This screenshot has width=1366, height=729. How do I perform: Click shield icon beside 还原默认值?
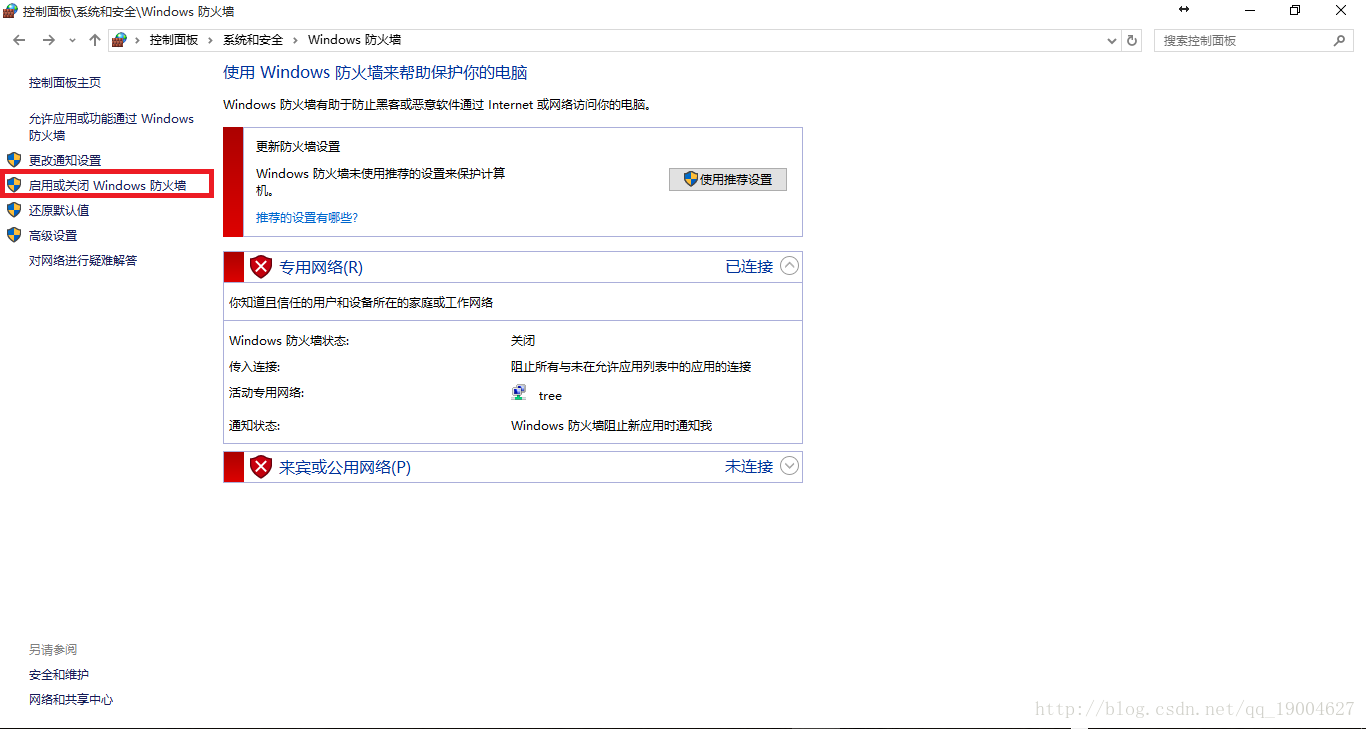(x=14, y=210)
